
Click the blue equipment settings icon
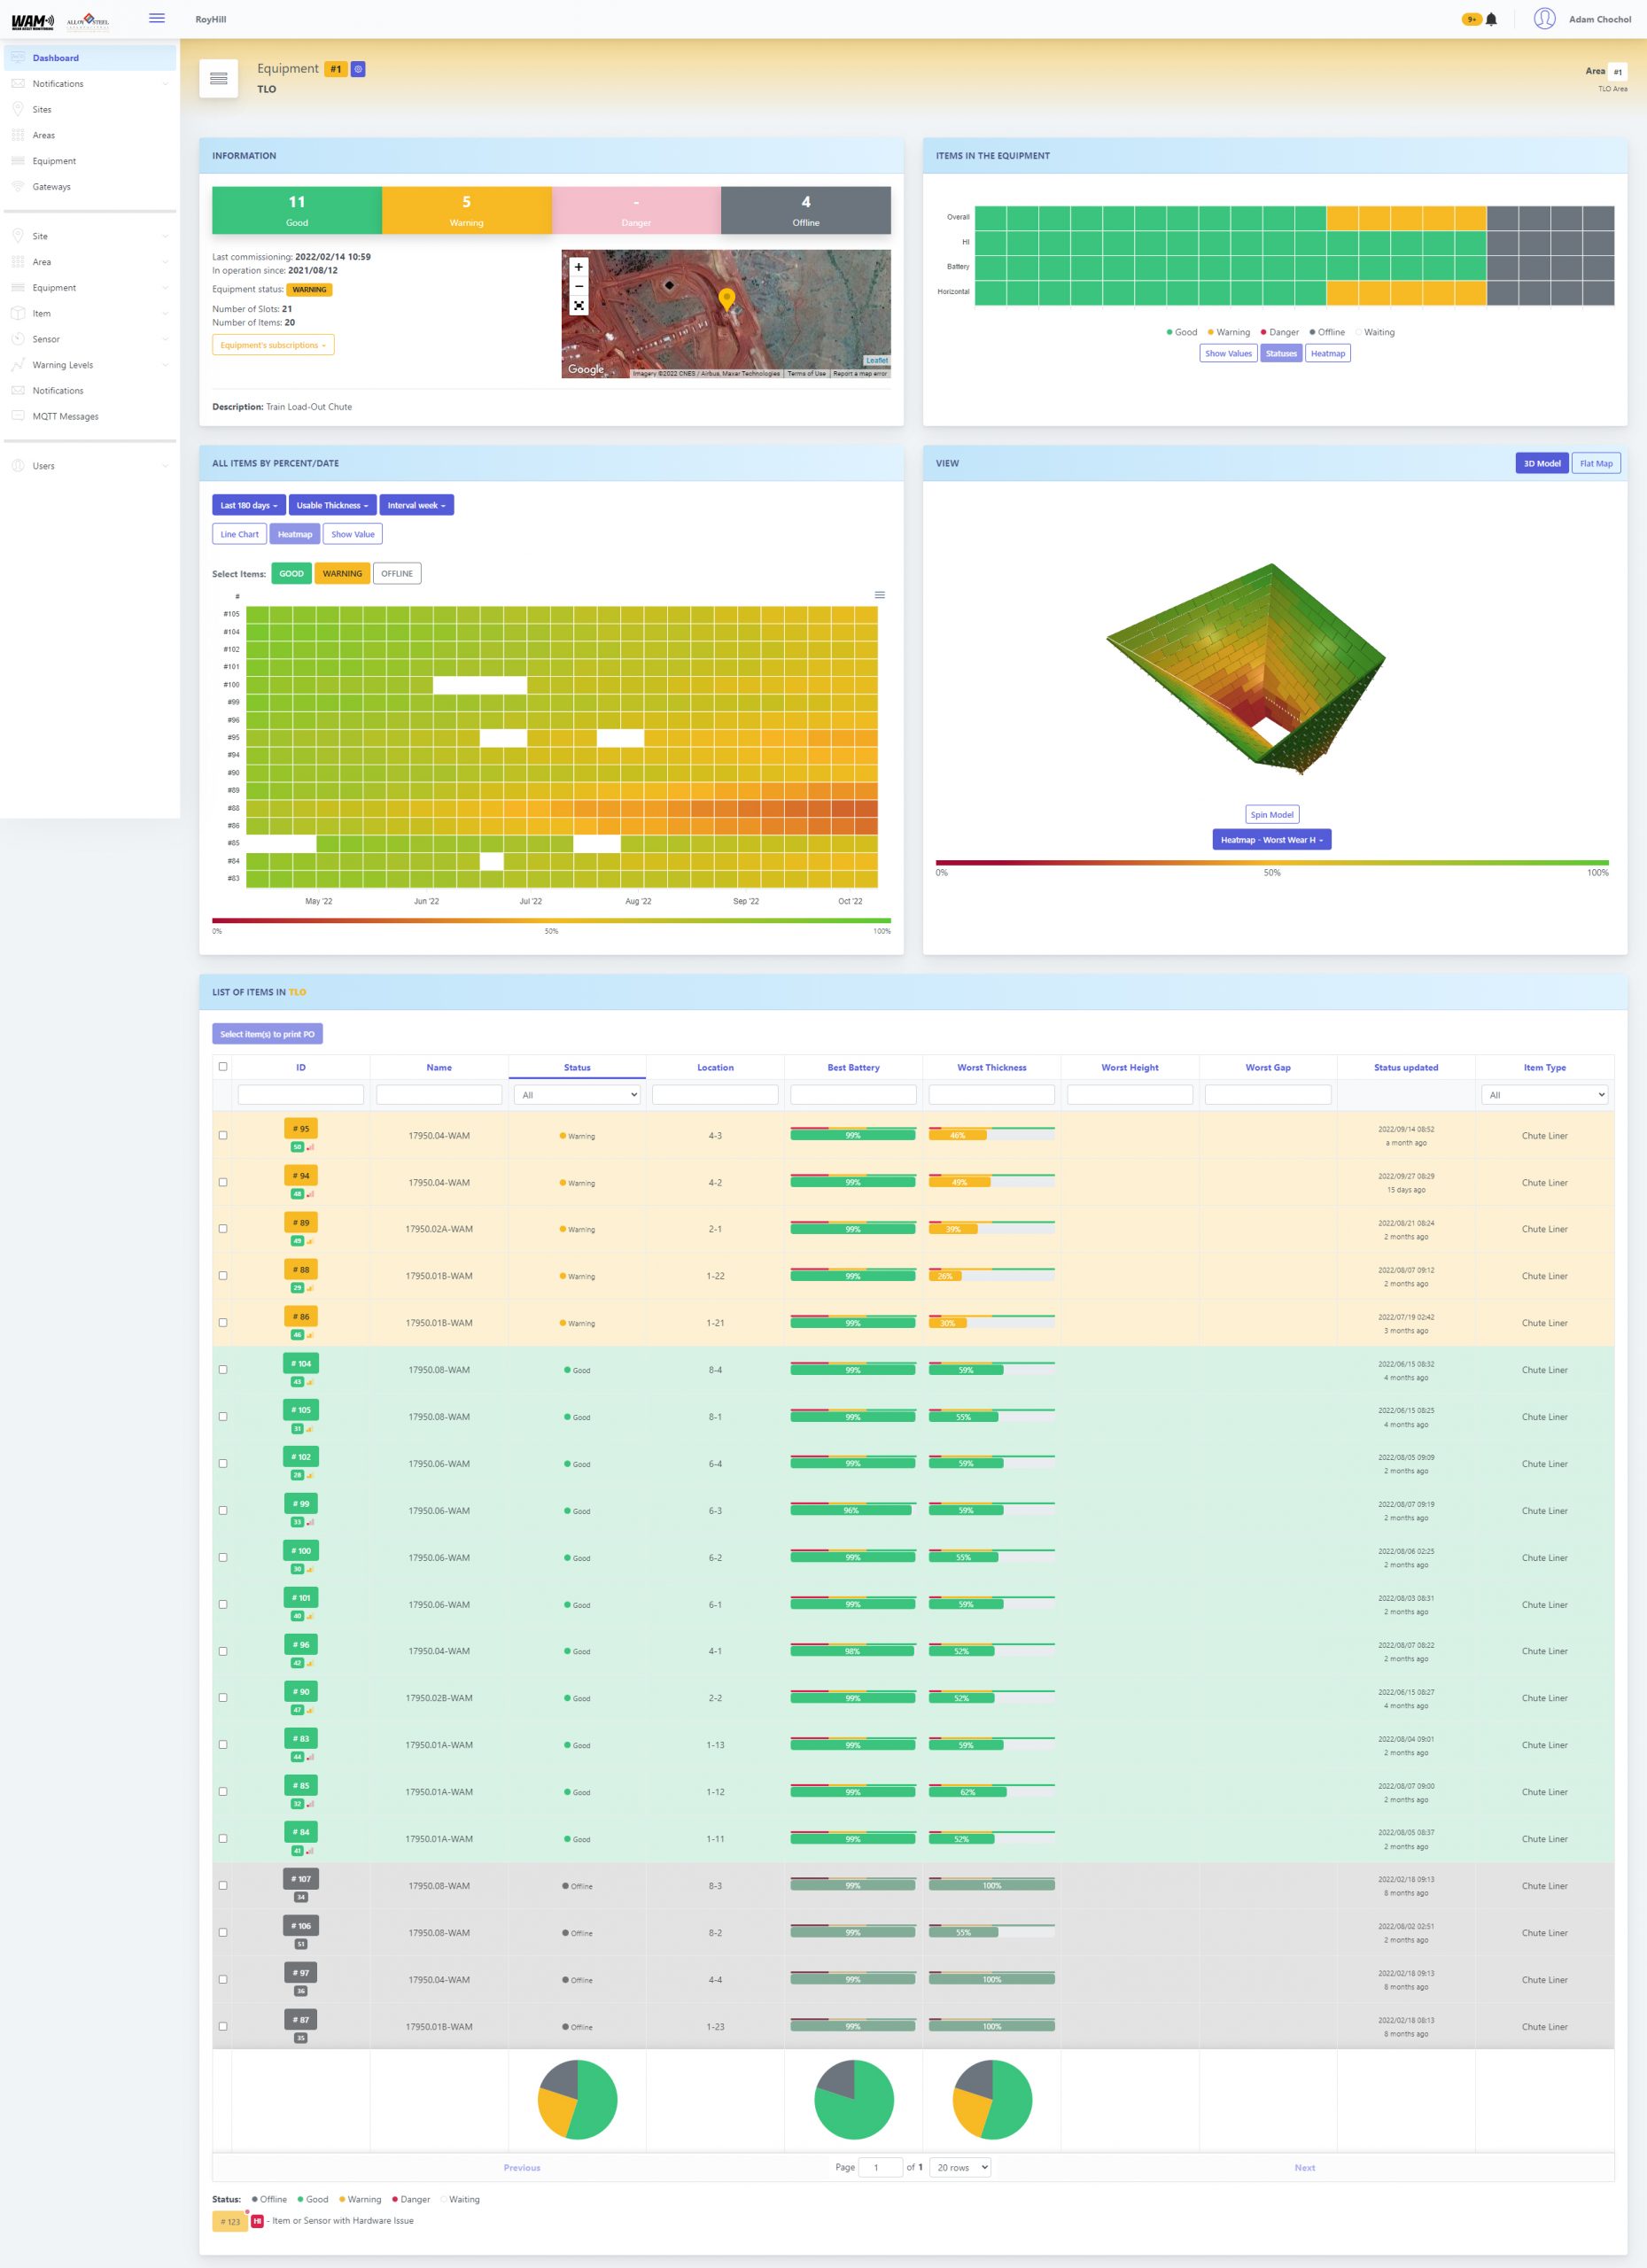click(358, 69)
